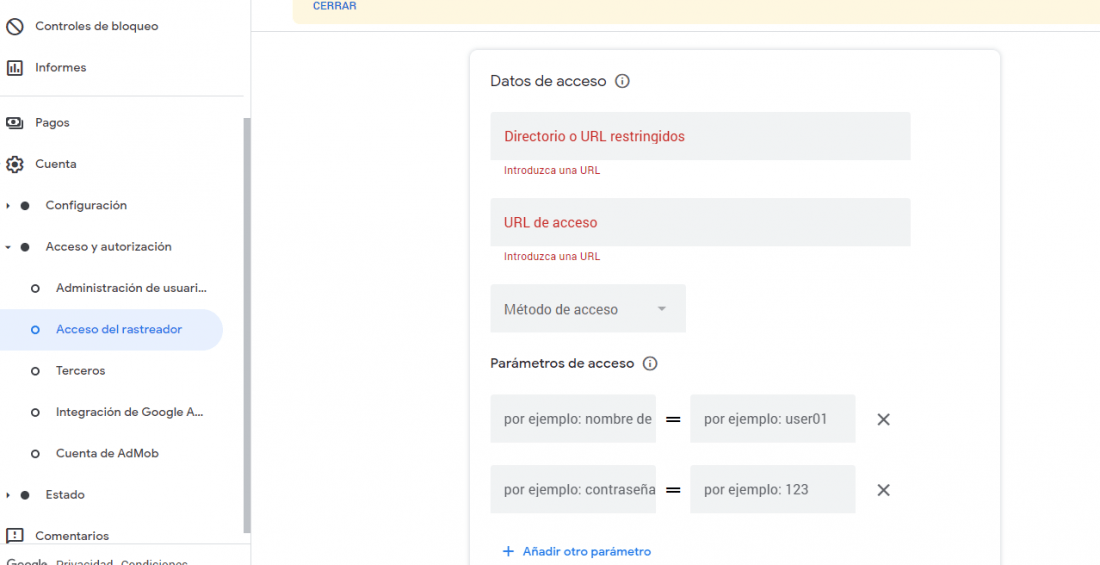Image resolution: width=1100 pixels, height=565 pixels.
Task: Click the Controles de bloqueo block icon
Action: point(14,27)
